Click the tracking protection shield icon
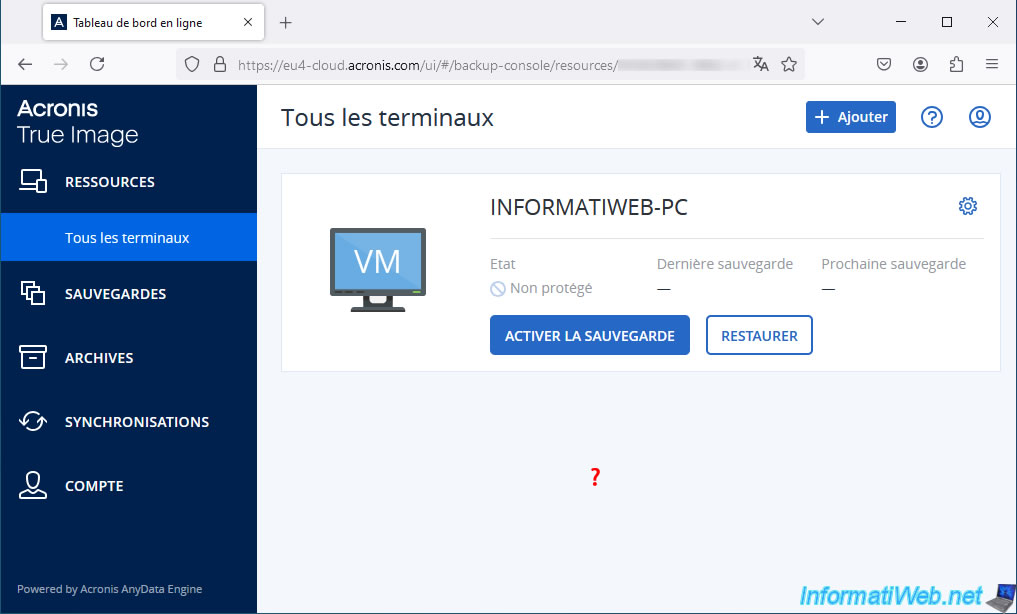The width and height of the screenshot is (1017, 614). pyautogui.click(x=192, y=64)
